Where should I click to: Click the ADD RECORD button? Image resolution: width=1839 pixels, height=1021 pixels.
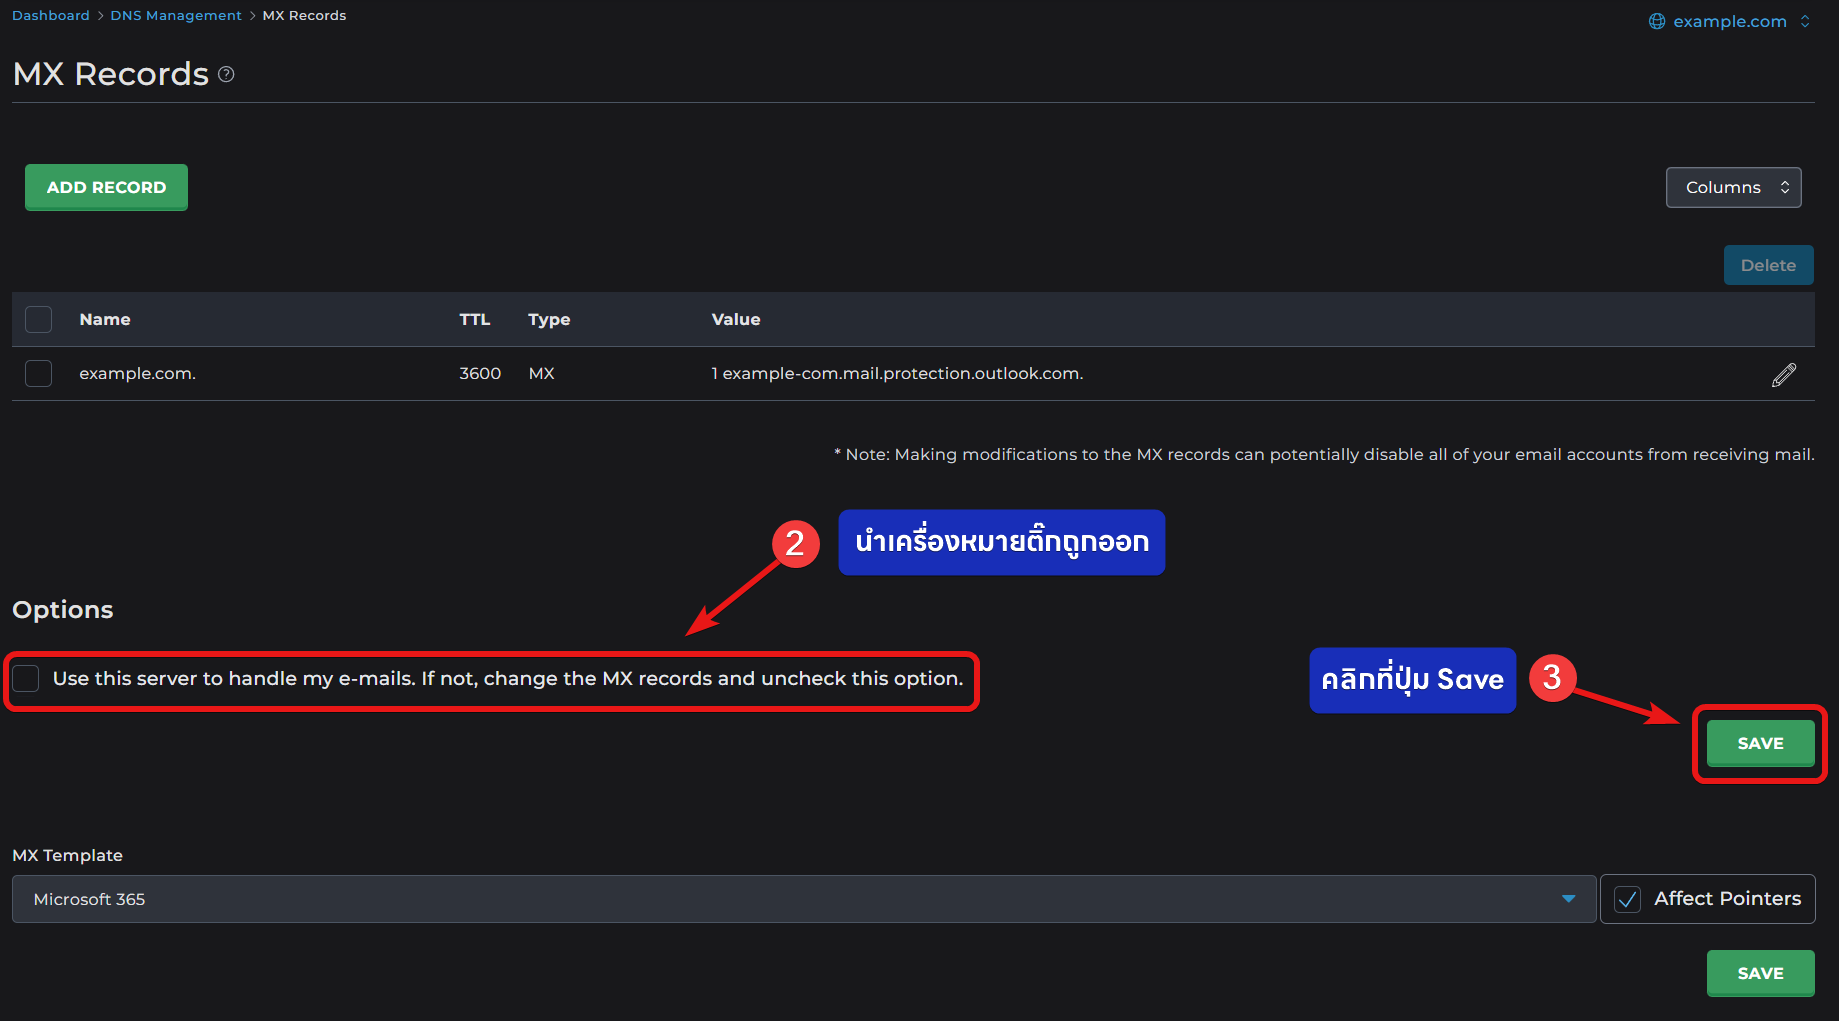(x=106, y=187)
